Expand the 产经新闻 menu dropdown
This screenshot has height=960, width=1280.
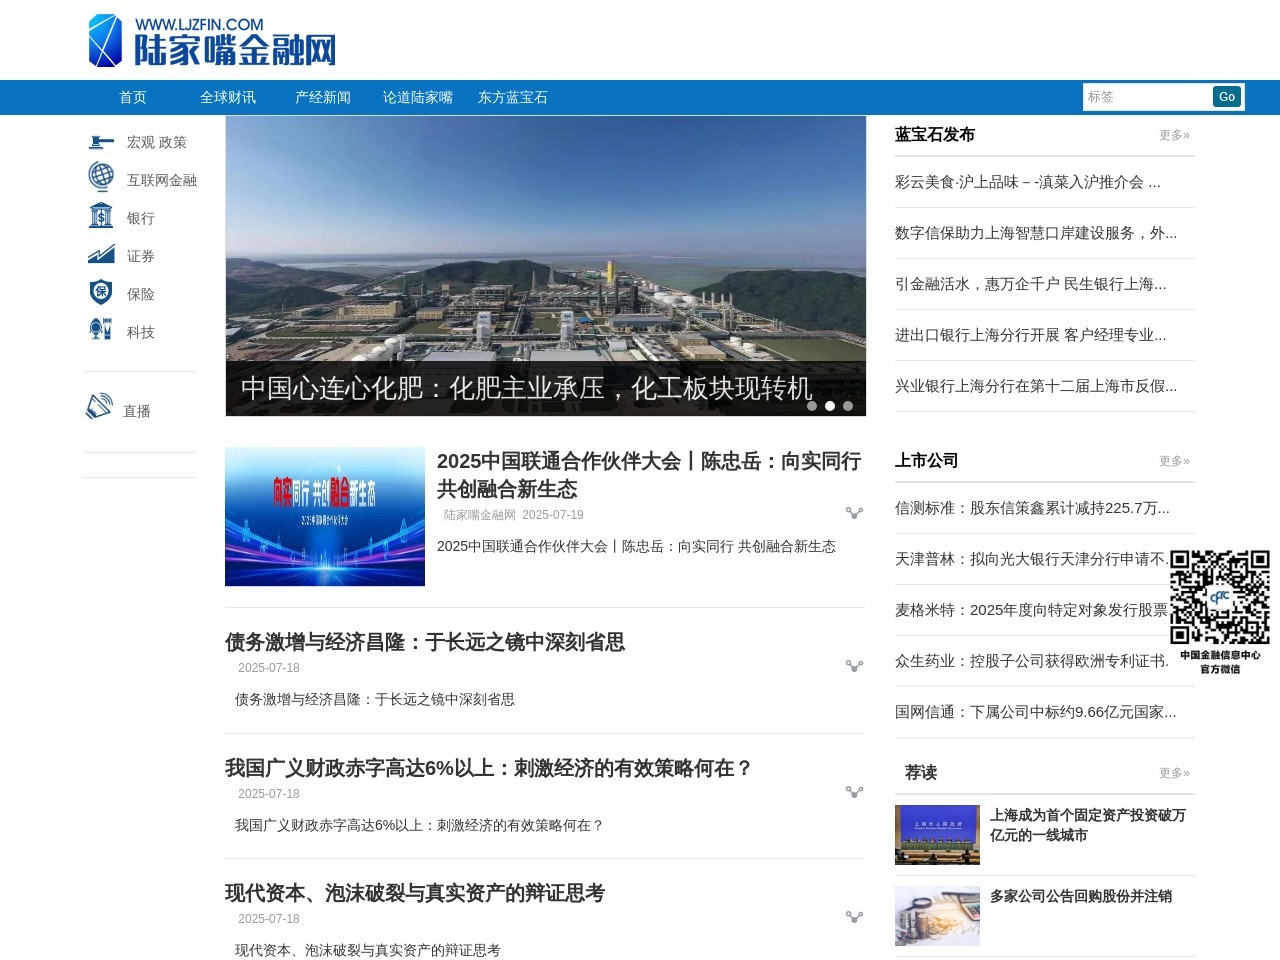click(x=322, y=97)
